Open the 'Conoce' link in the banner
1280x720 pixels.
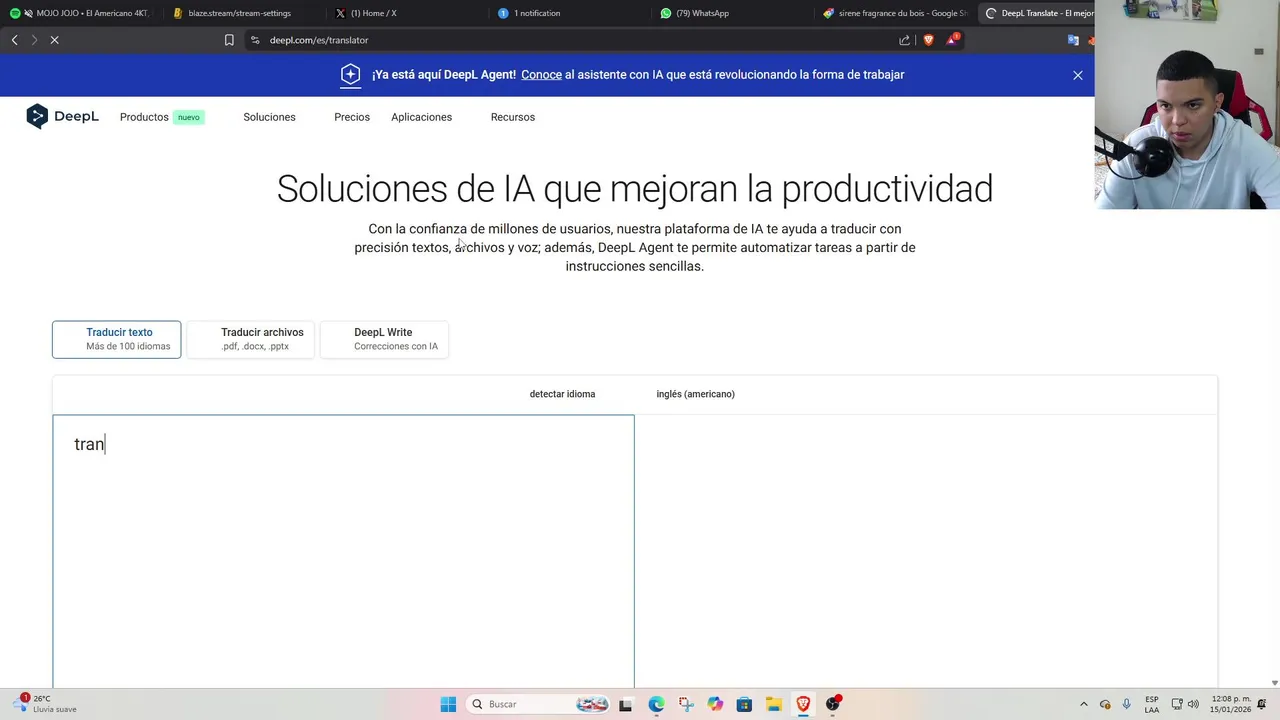point(541,75)
